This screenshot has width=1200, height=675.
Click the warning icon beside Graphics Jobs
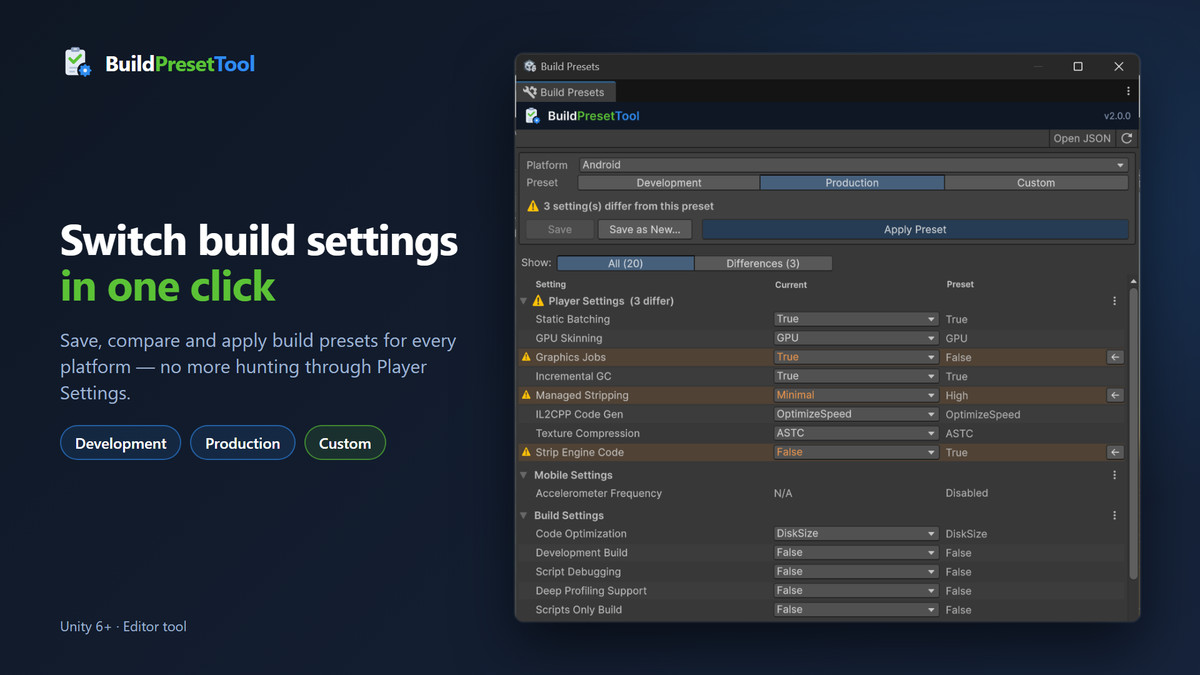point(527,357)
